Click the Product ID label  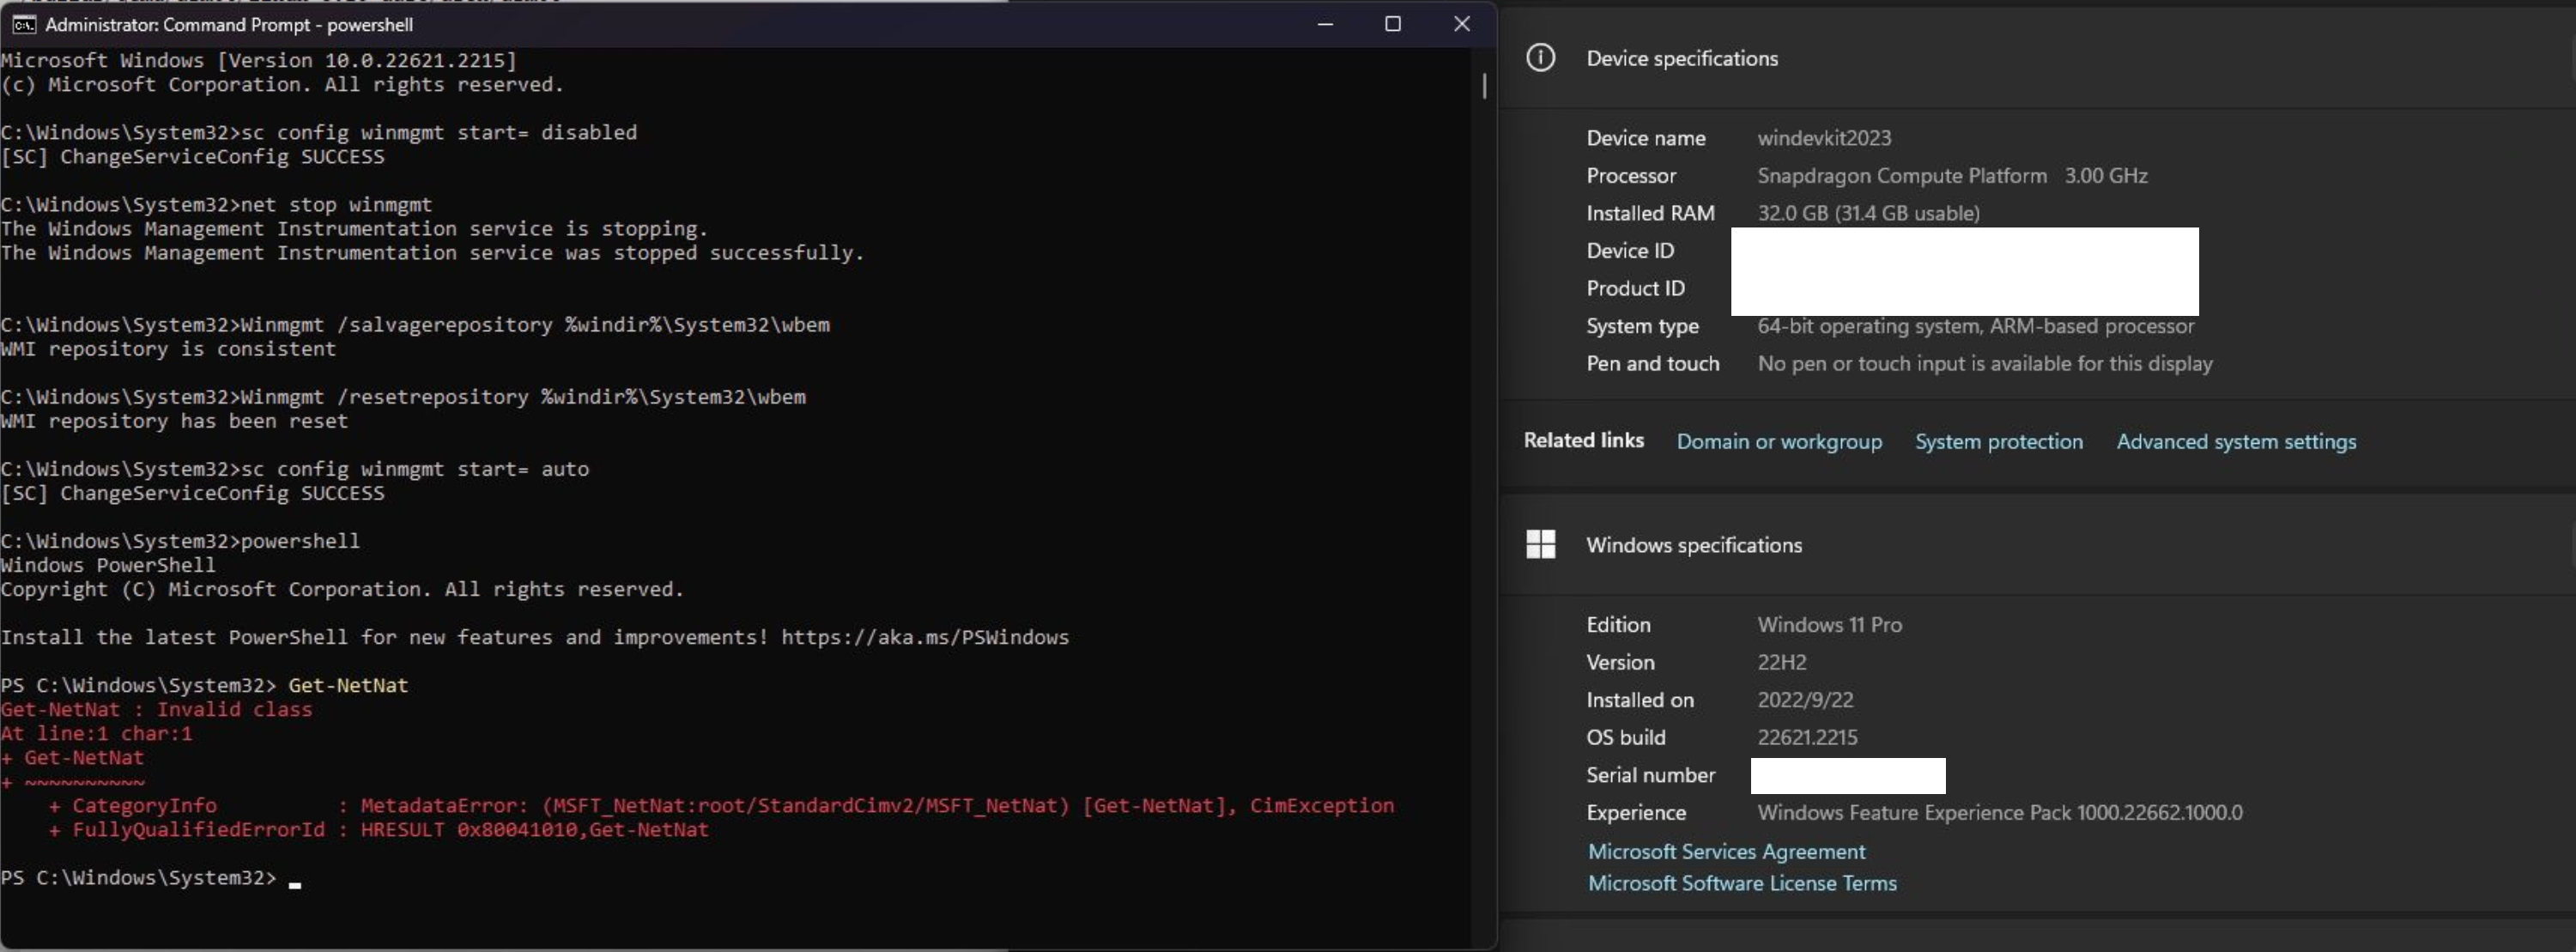[1635, 288]
